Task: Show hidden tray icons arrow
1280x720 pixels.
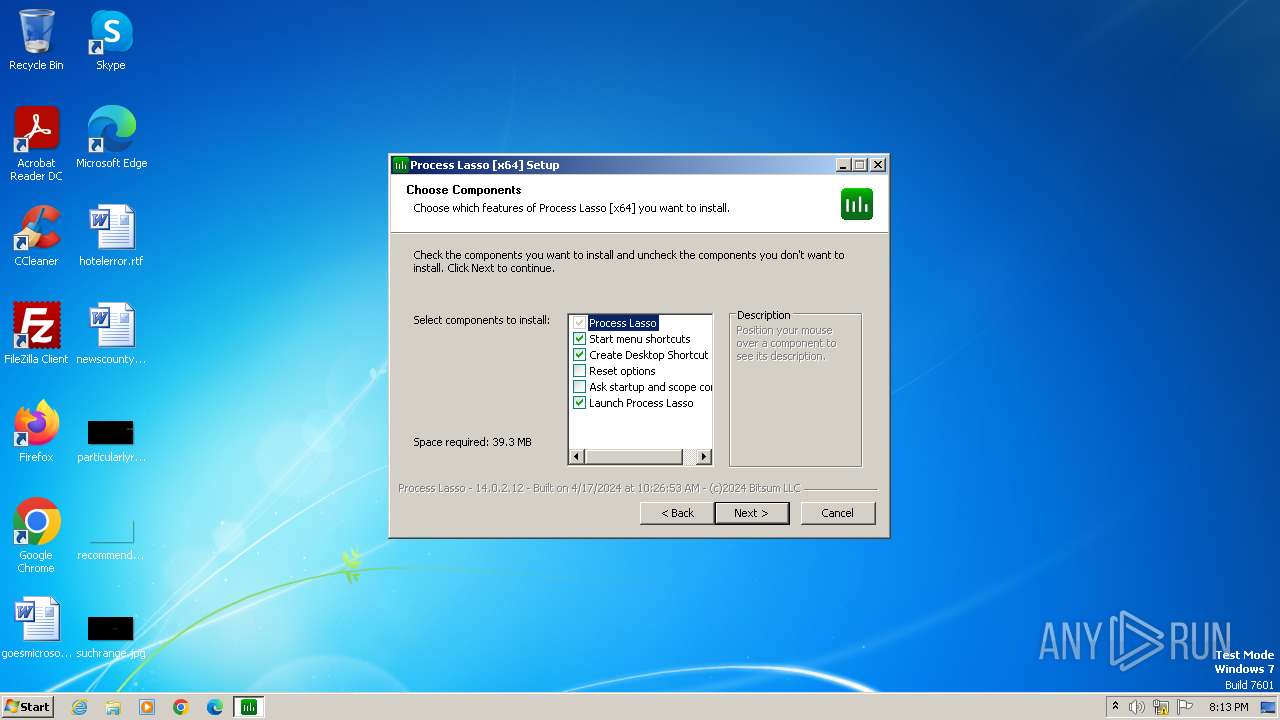Action: coord(1115,707)
